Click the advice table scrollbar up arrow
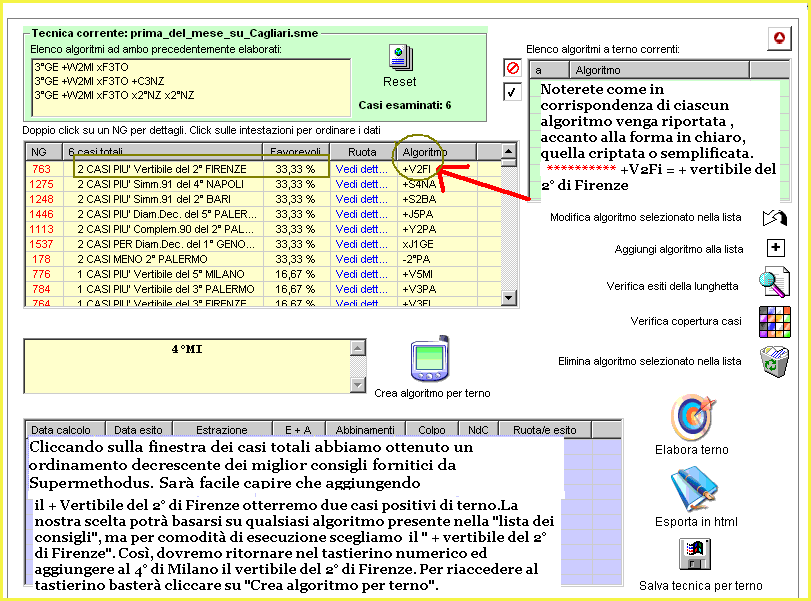Image resolution: width=811 pixels, height=601 pixels. tap(509, 152)
